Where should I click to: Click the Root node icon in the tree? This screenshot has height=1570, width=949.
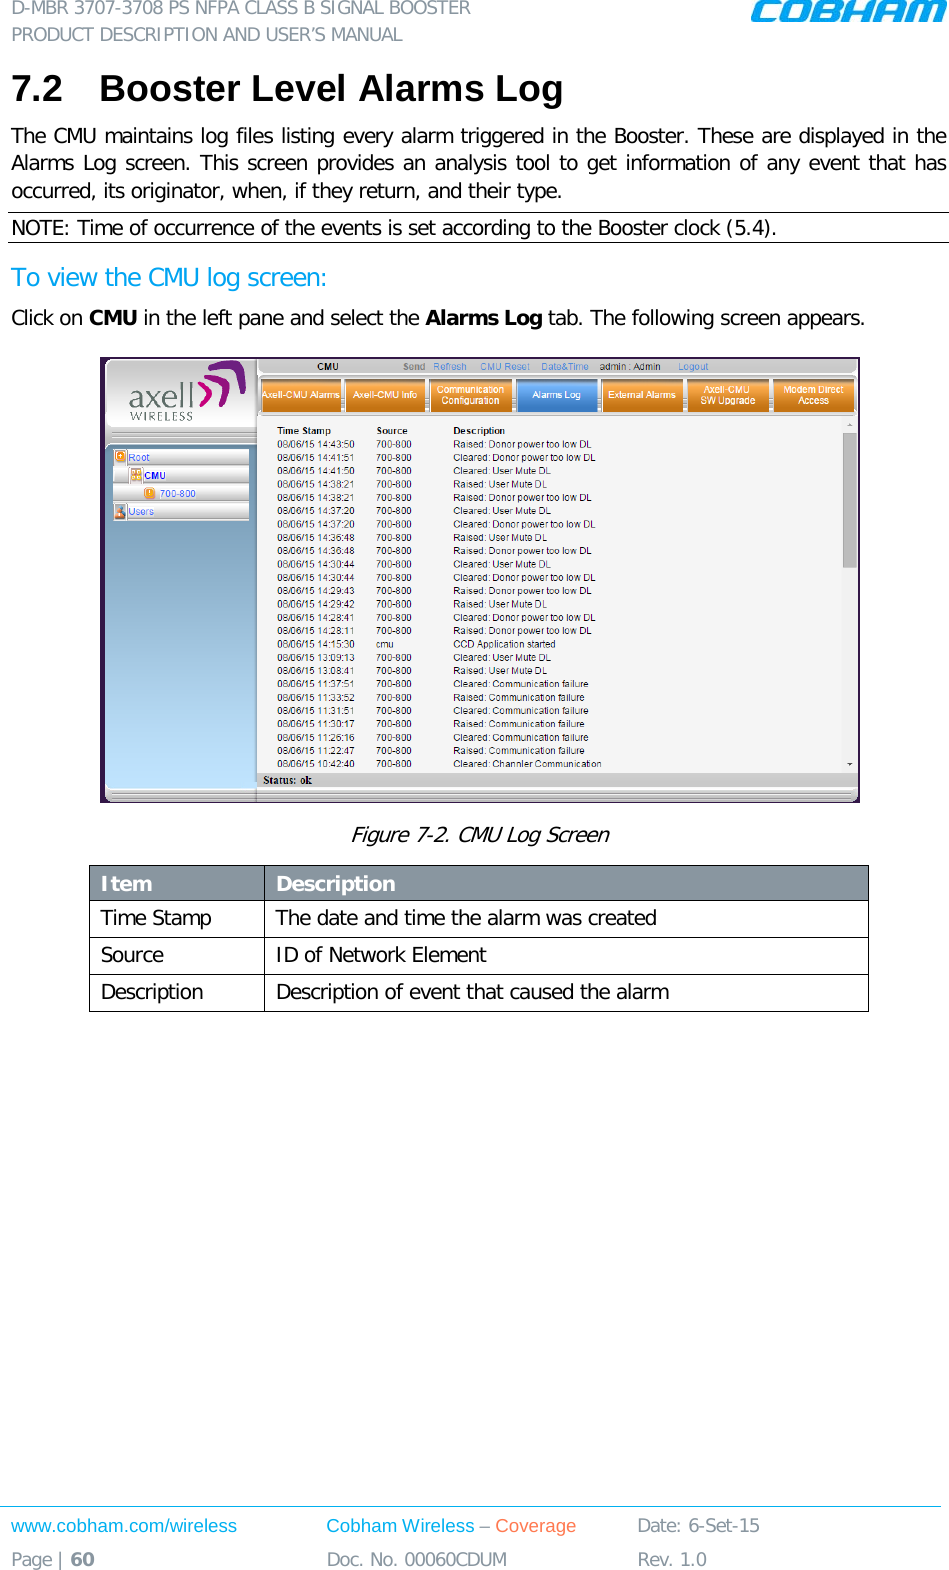click(x=121, y=457)
